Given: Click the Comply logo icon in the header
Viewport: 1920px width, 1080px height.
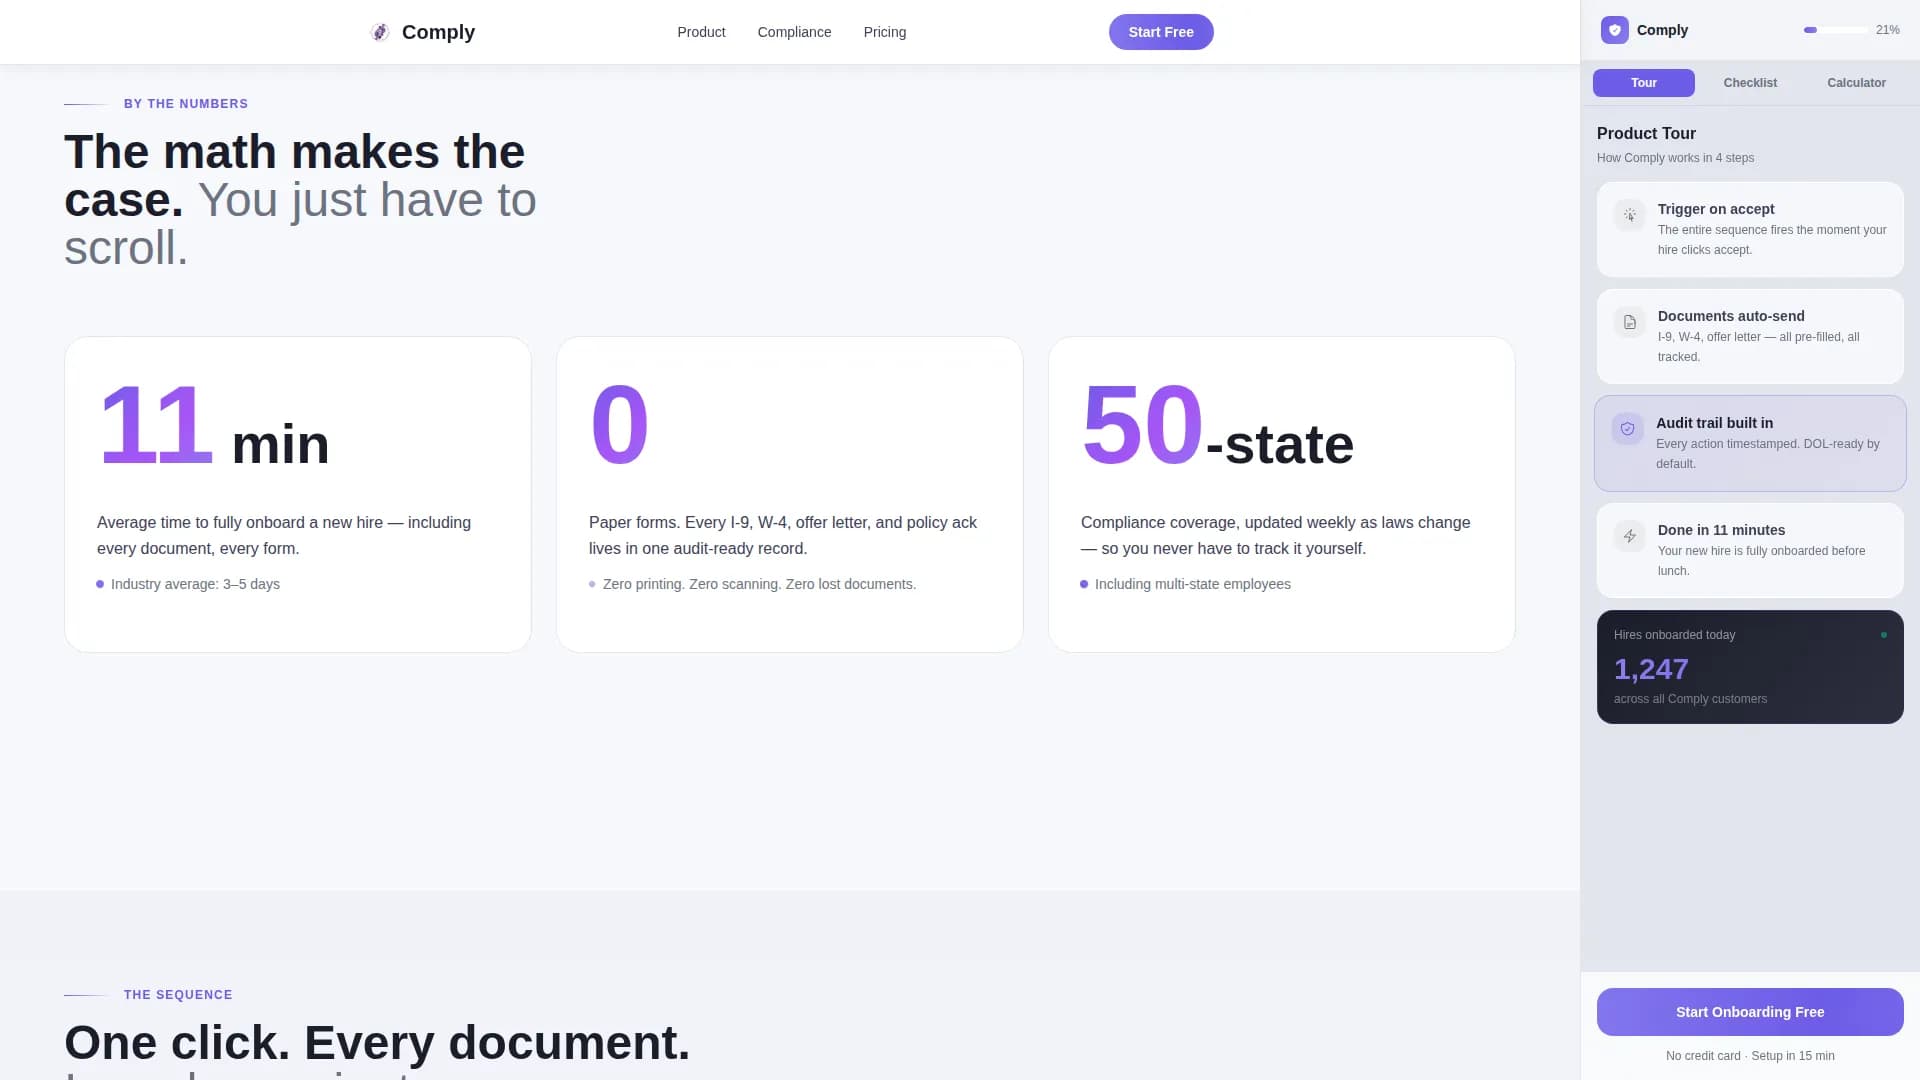Looking at the screenshot, I should point(380,32).
